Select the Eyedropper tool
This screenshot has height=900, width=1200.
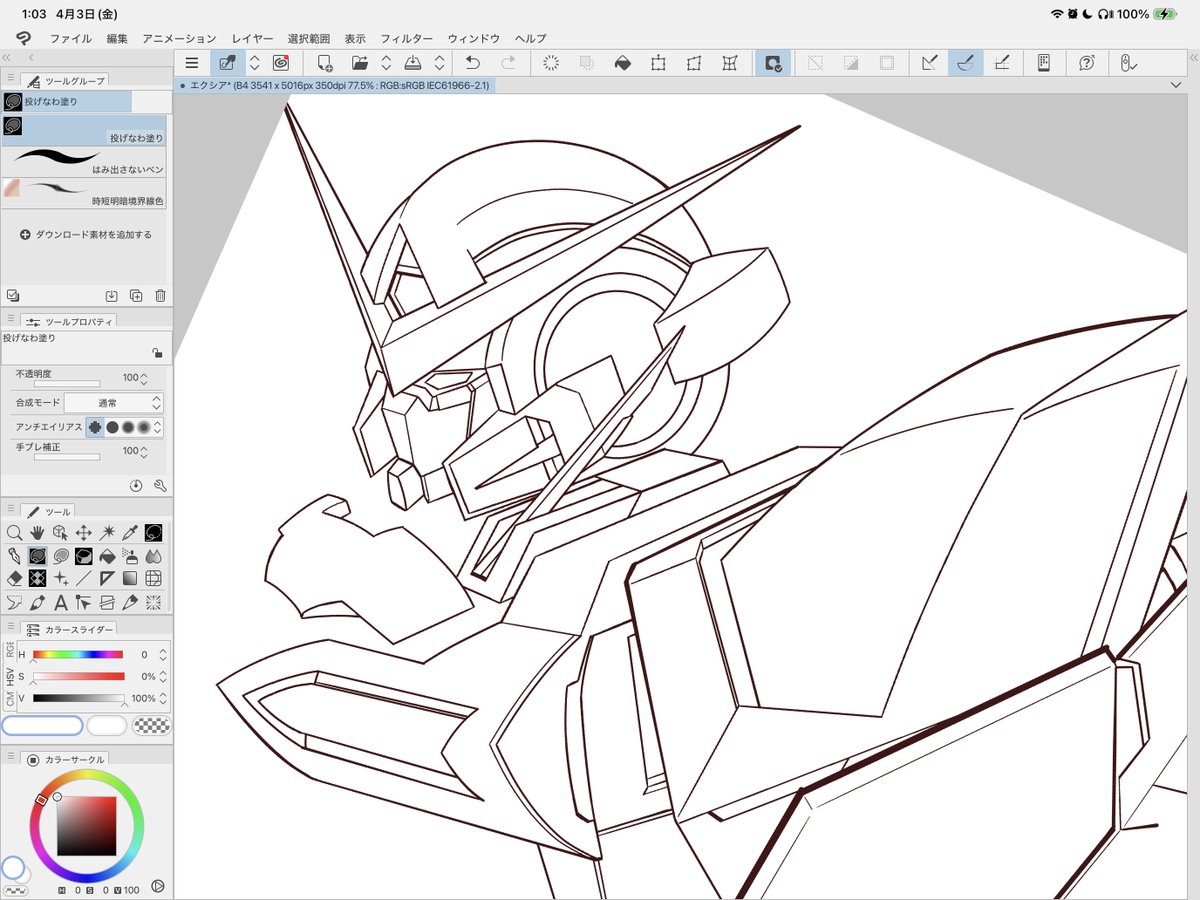[130, 533]
